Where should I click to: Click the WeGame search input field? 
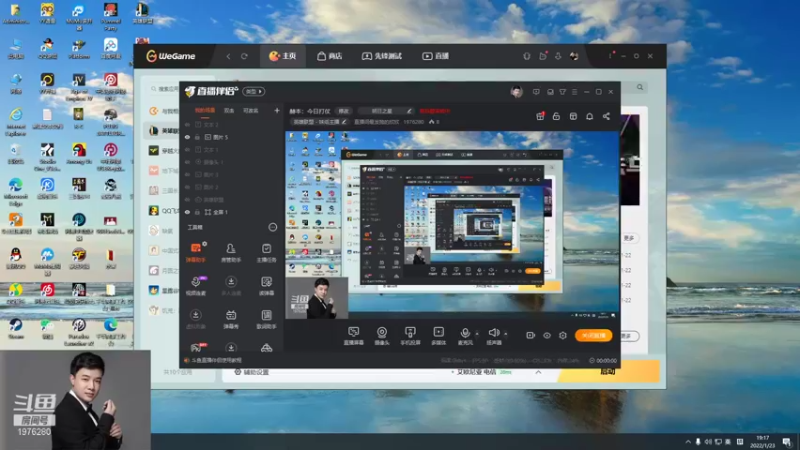(x=165, y=89)
